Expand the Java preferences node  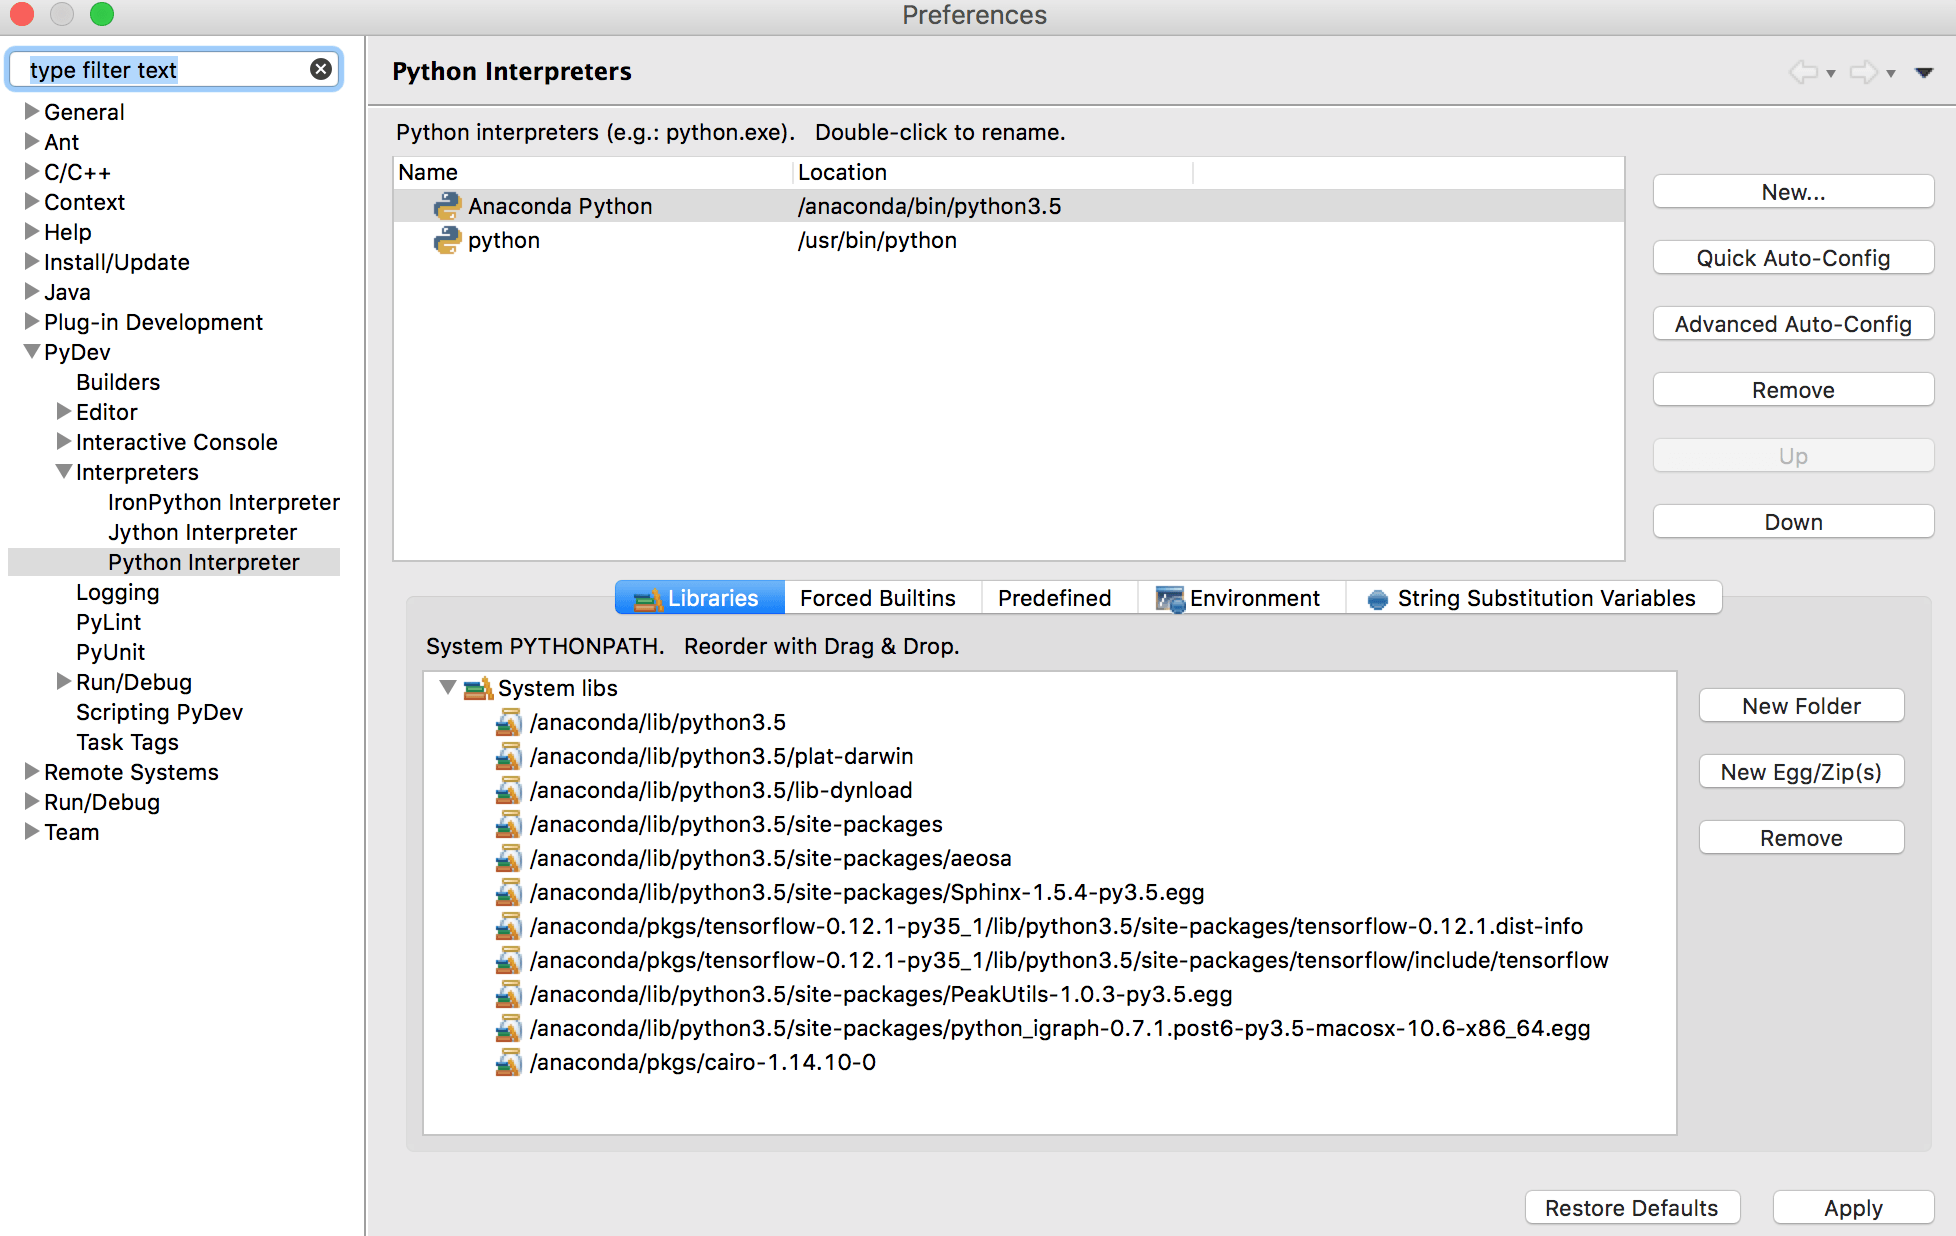32,292
